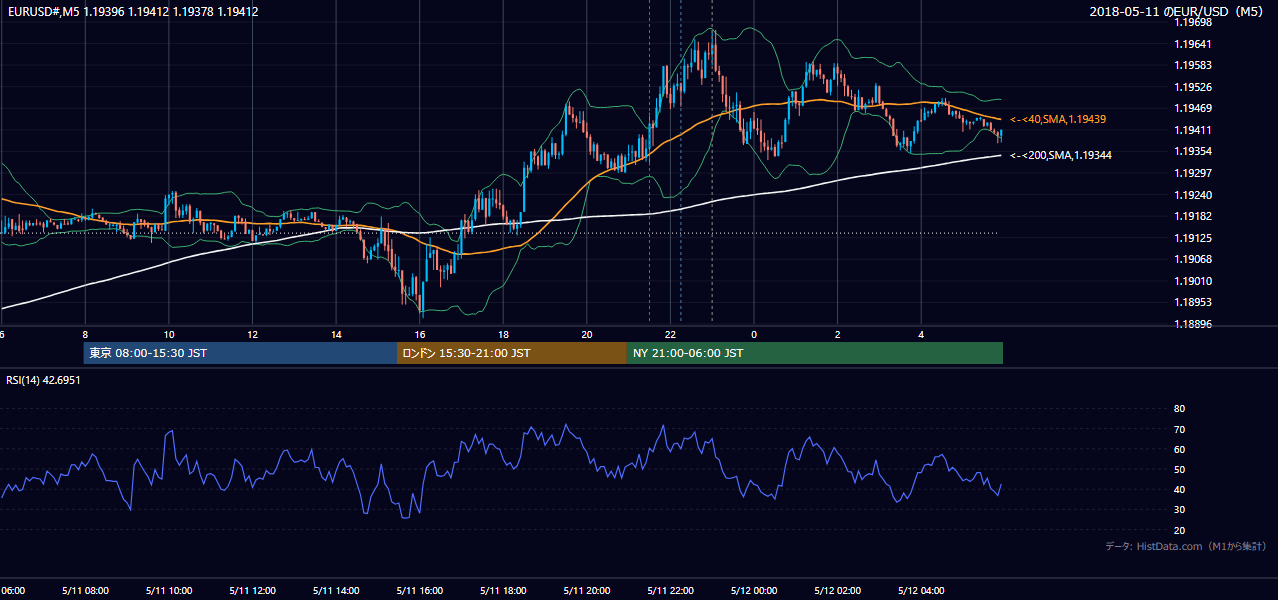1278x600 pixels.
Task: Click hour label 16 under price chart
Action: [x=420, y=334]
